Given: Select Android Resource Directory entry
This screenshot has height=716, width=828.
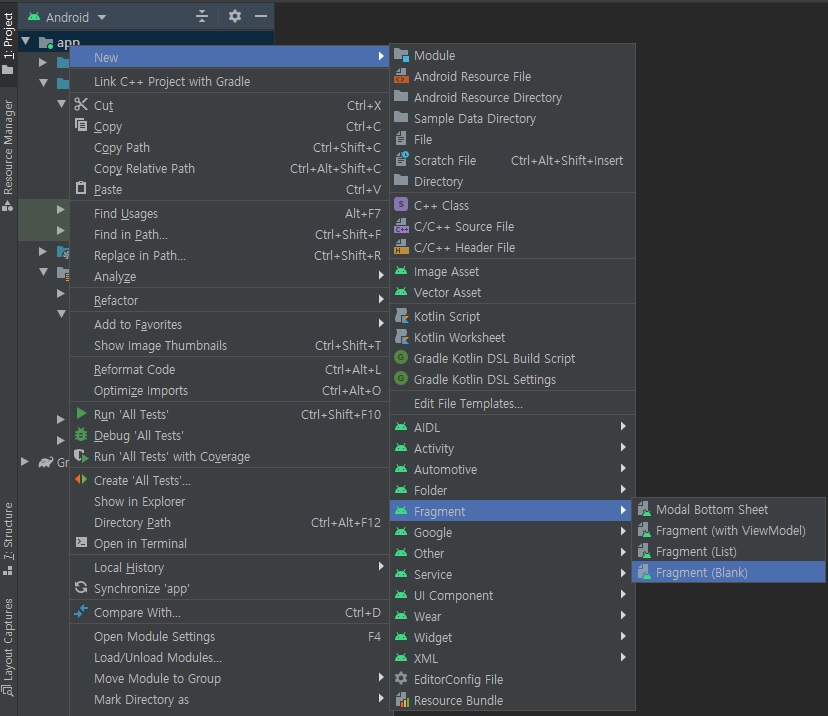Looking at the screenshot, I should tap(512, 98).
